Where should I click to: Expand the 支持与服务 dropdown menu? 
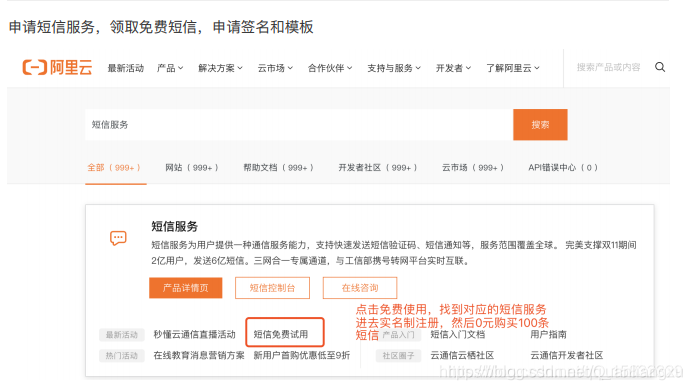[x=394, y=68]
